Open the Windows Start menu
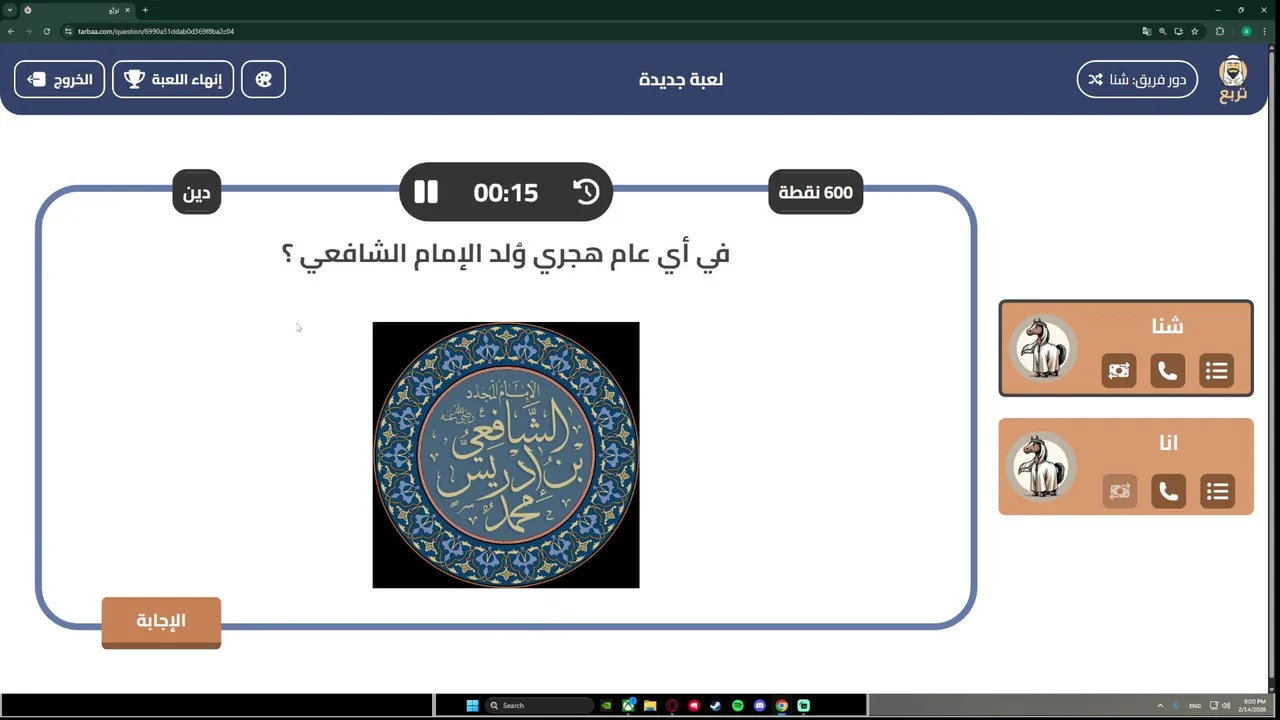Screen dimensions: 1280x720 pyautogui.click(x=472, y=705)
